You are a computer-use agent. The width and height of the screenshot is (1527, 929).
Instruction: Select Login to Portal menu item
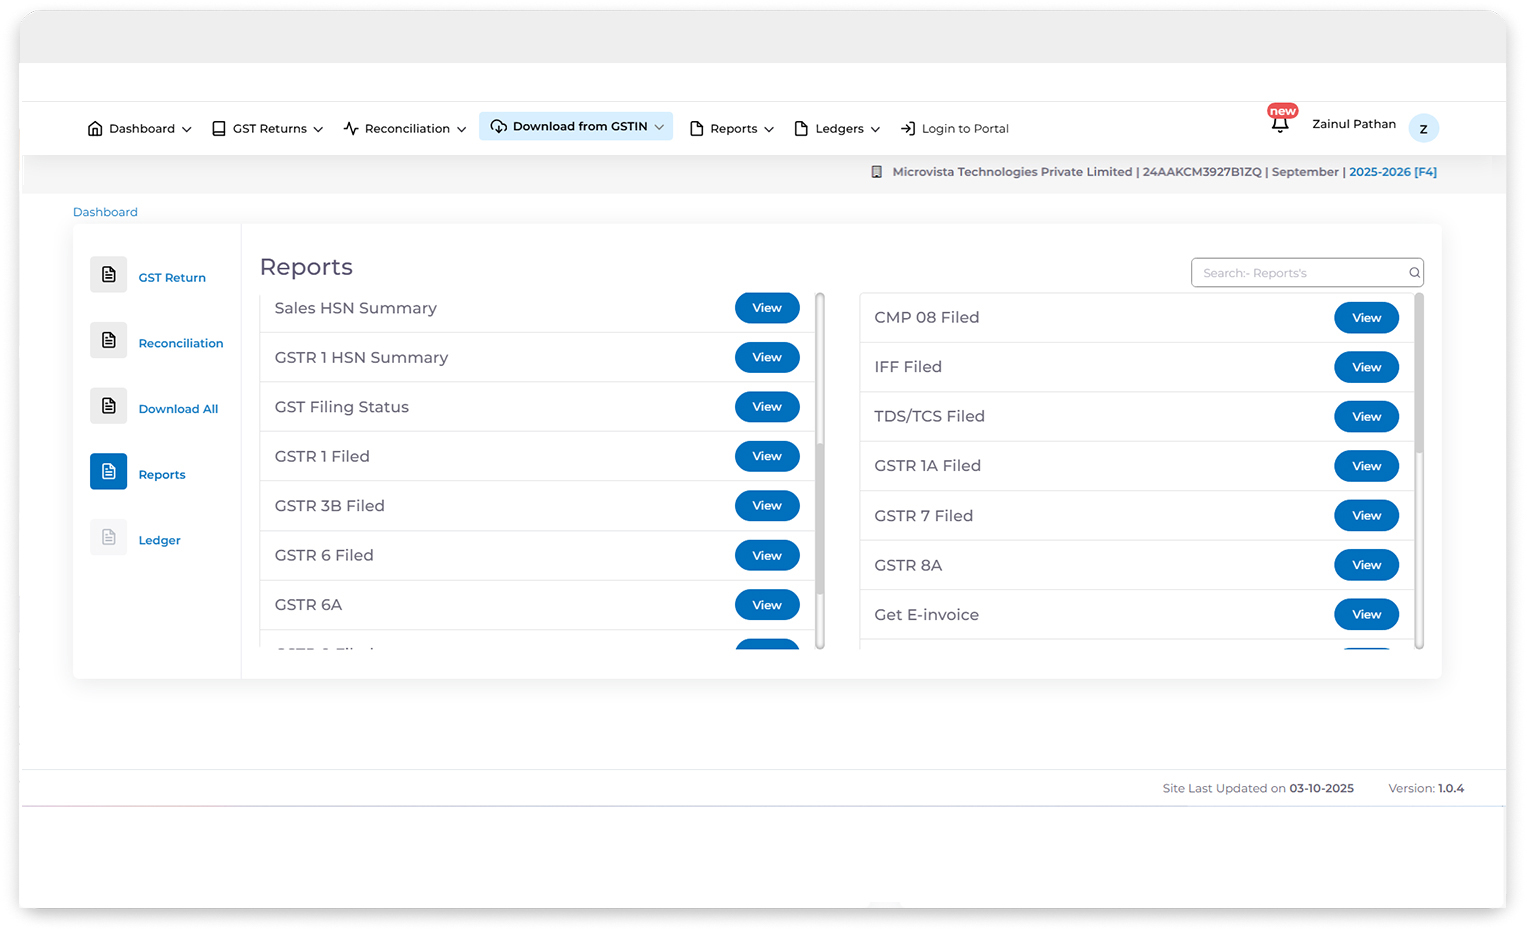tap(954, 129)
